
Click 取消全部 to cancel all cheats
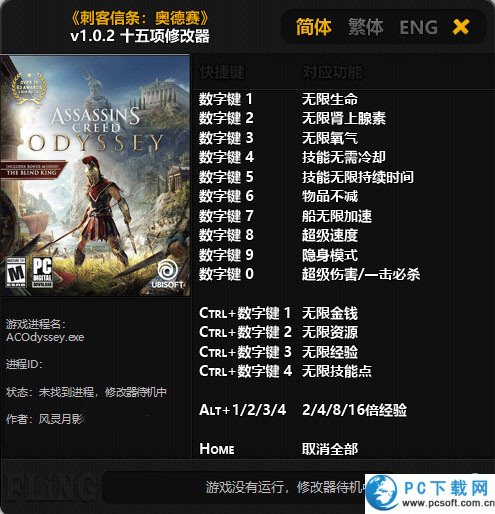point(330,449)
